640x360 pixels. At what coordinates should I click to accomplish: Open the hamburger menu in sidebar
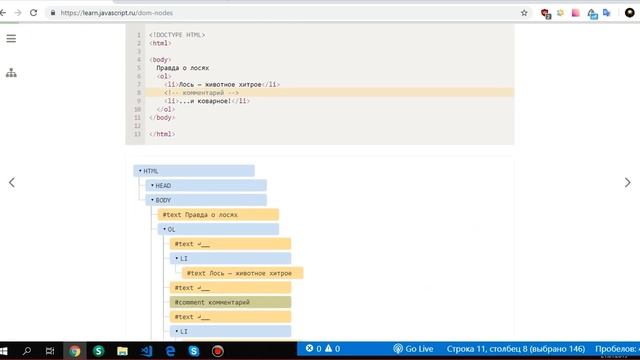pos(11,39)
